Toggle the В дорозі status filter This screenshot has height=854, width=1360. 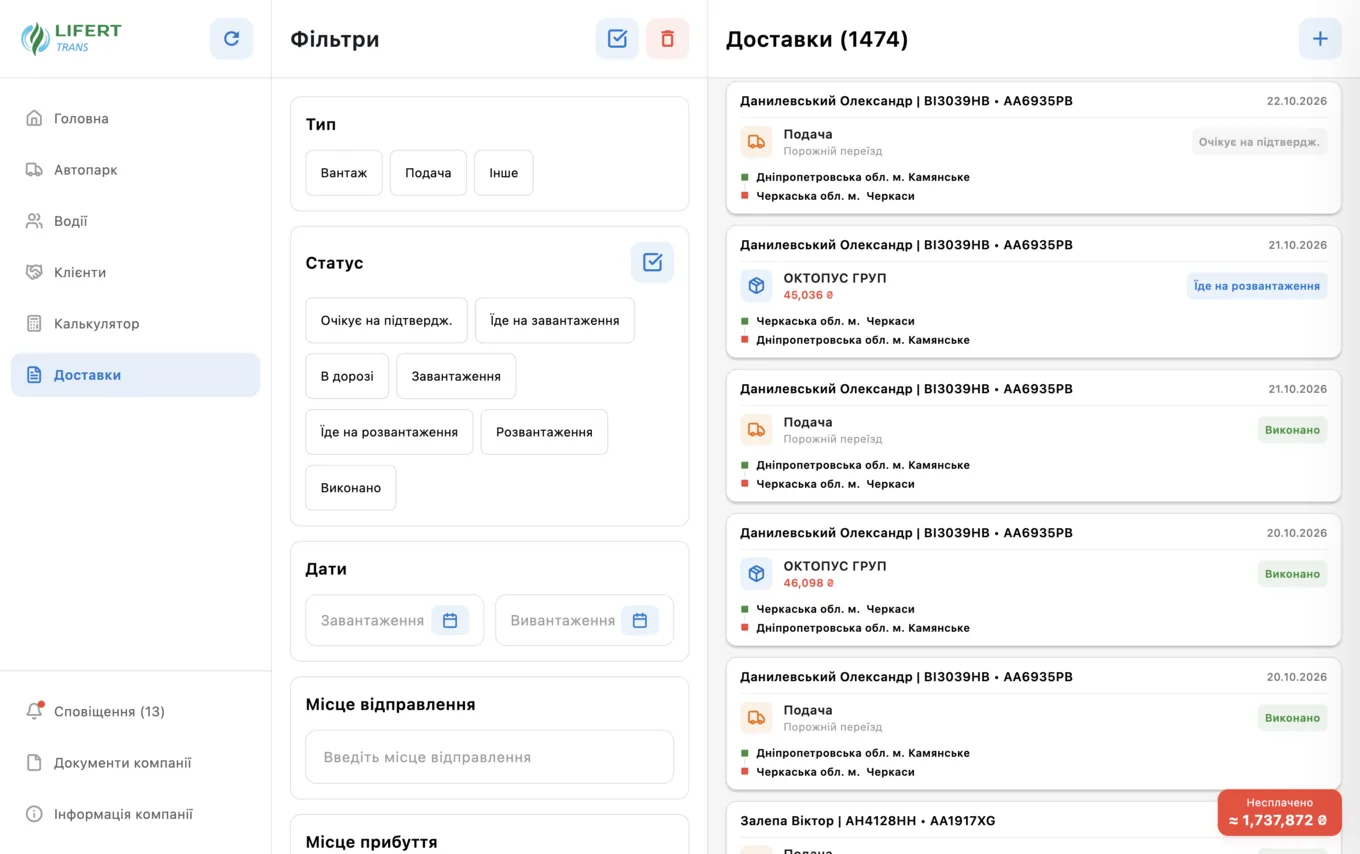point(347,376)
